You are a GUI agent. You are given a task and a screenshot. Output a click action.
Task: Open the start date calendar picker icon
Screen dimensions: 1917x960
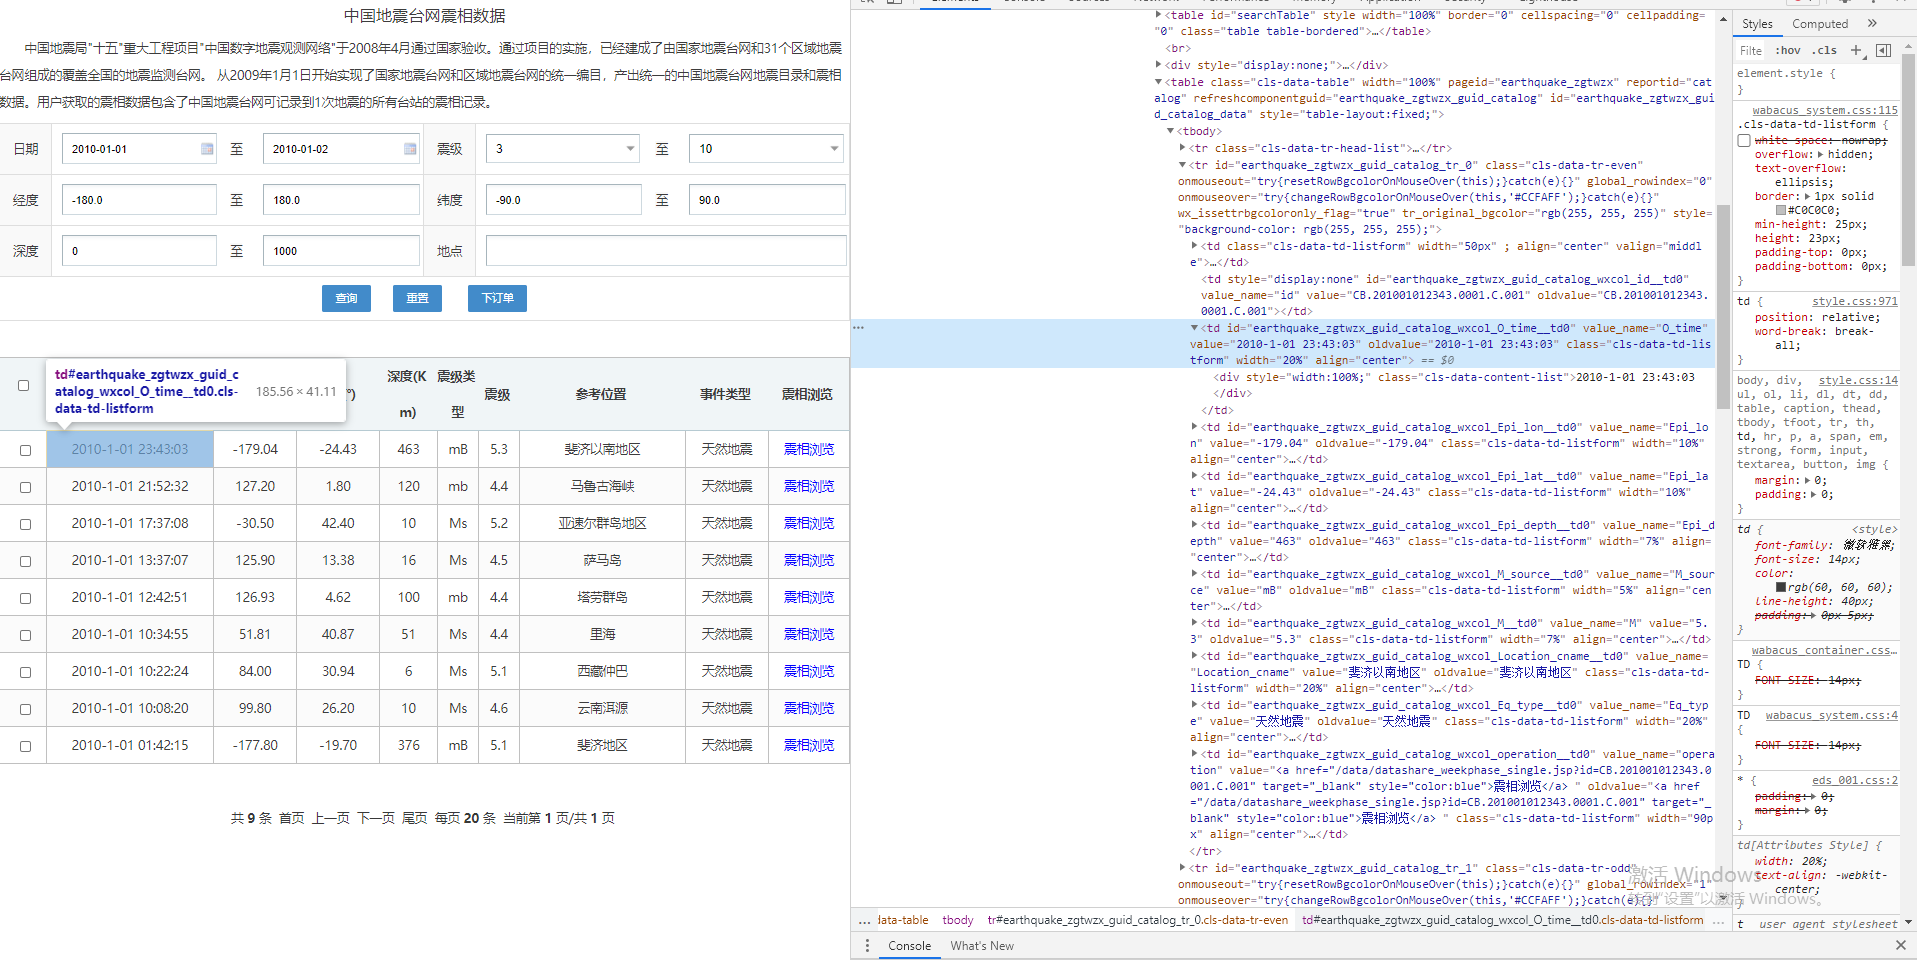[x=207, y=149]
